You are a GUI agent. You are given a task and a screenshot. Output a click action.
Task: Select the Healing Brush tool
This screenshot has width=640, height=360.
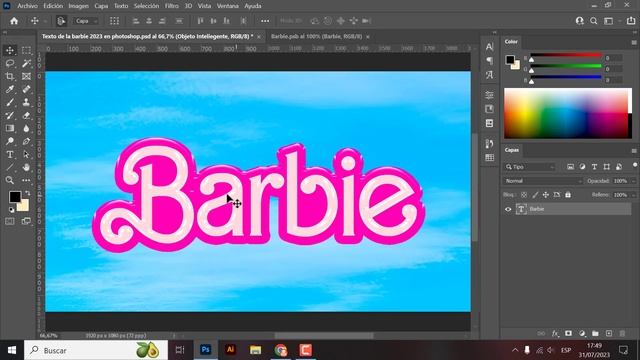[x=26, y=89]
